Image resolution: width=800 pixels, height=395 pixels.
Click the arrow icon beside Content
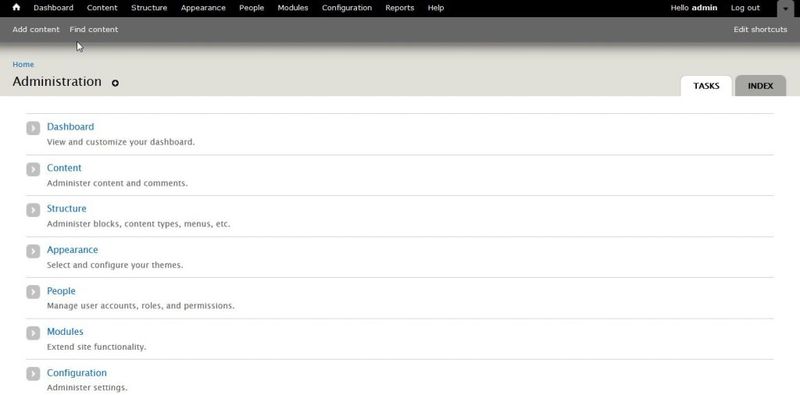[x=33, y=169]
